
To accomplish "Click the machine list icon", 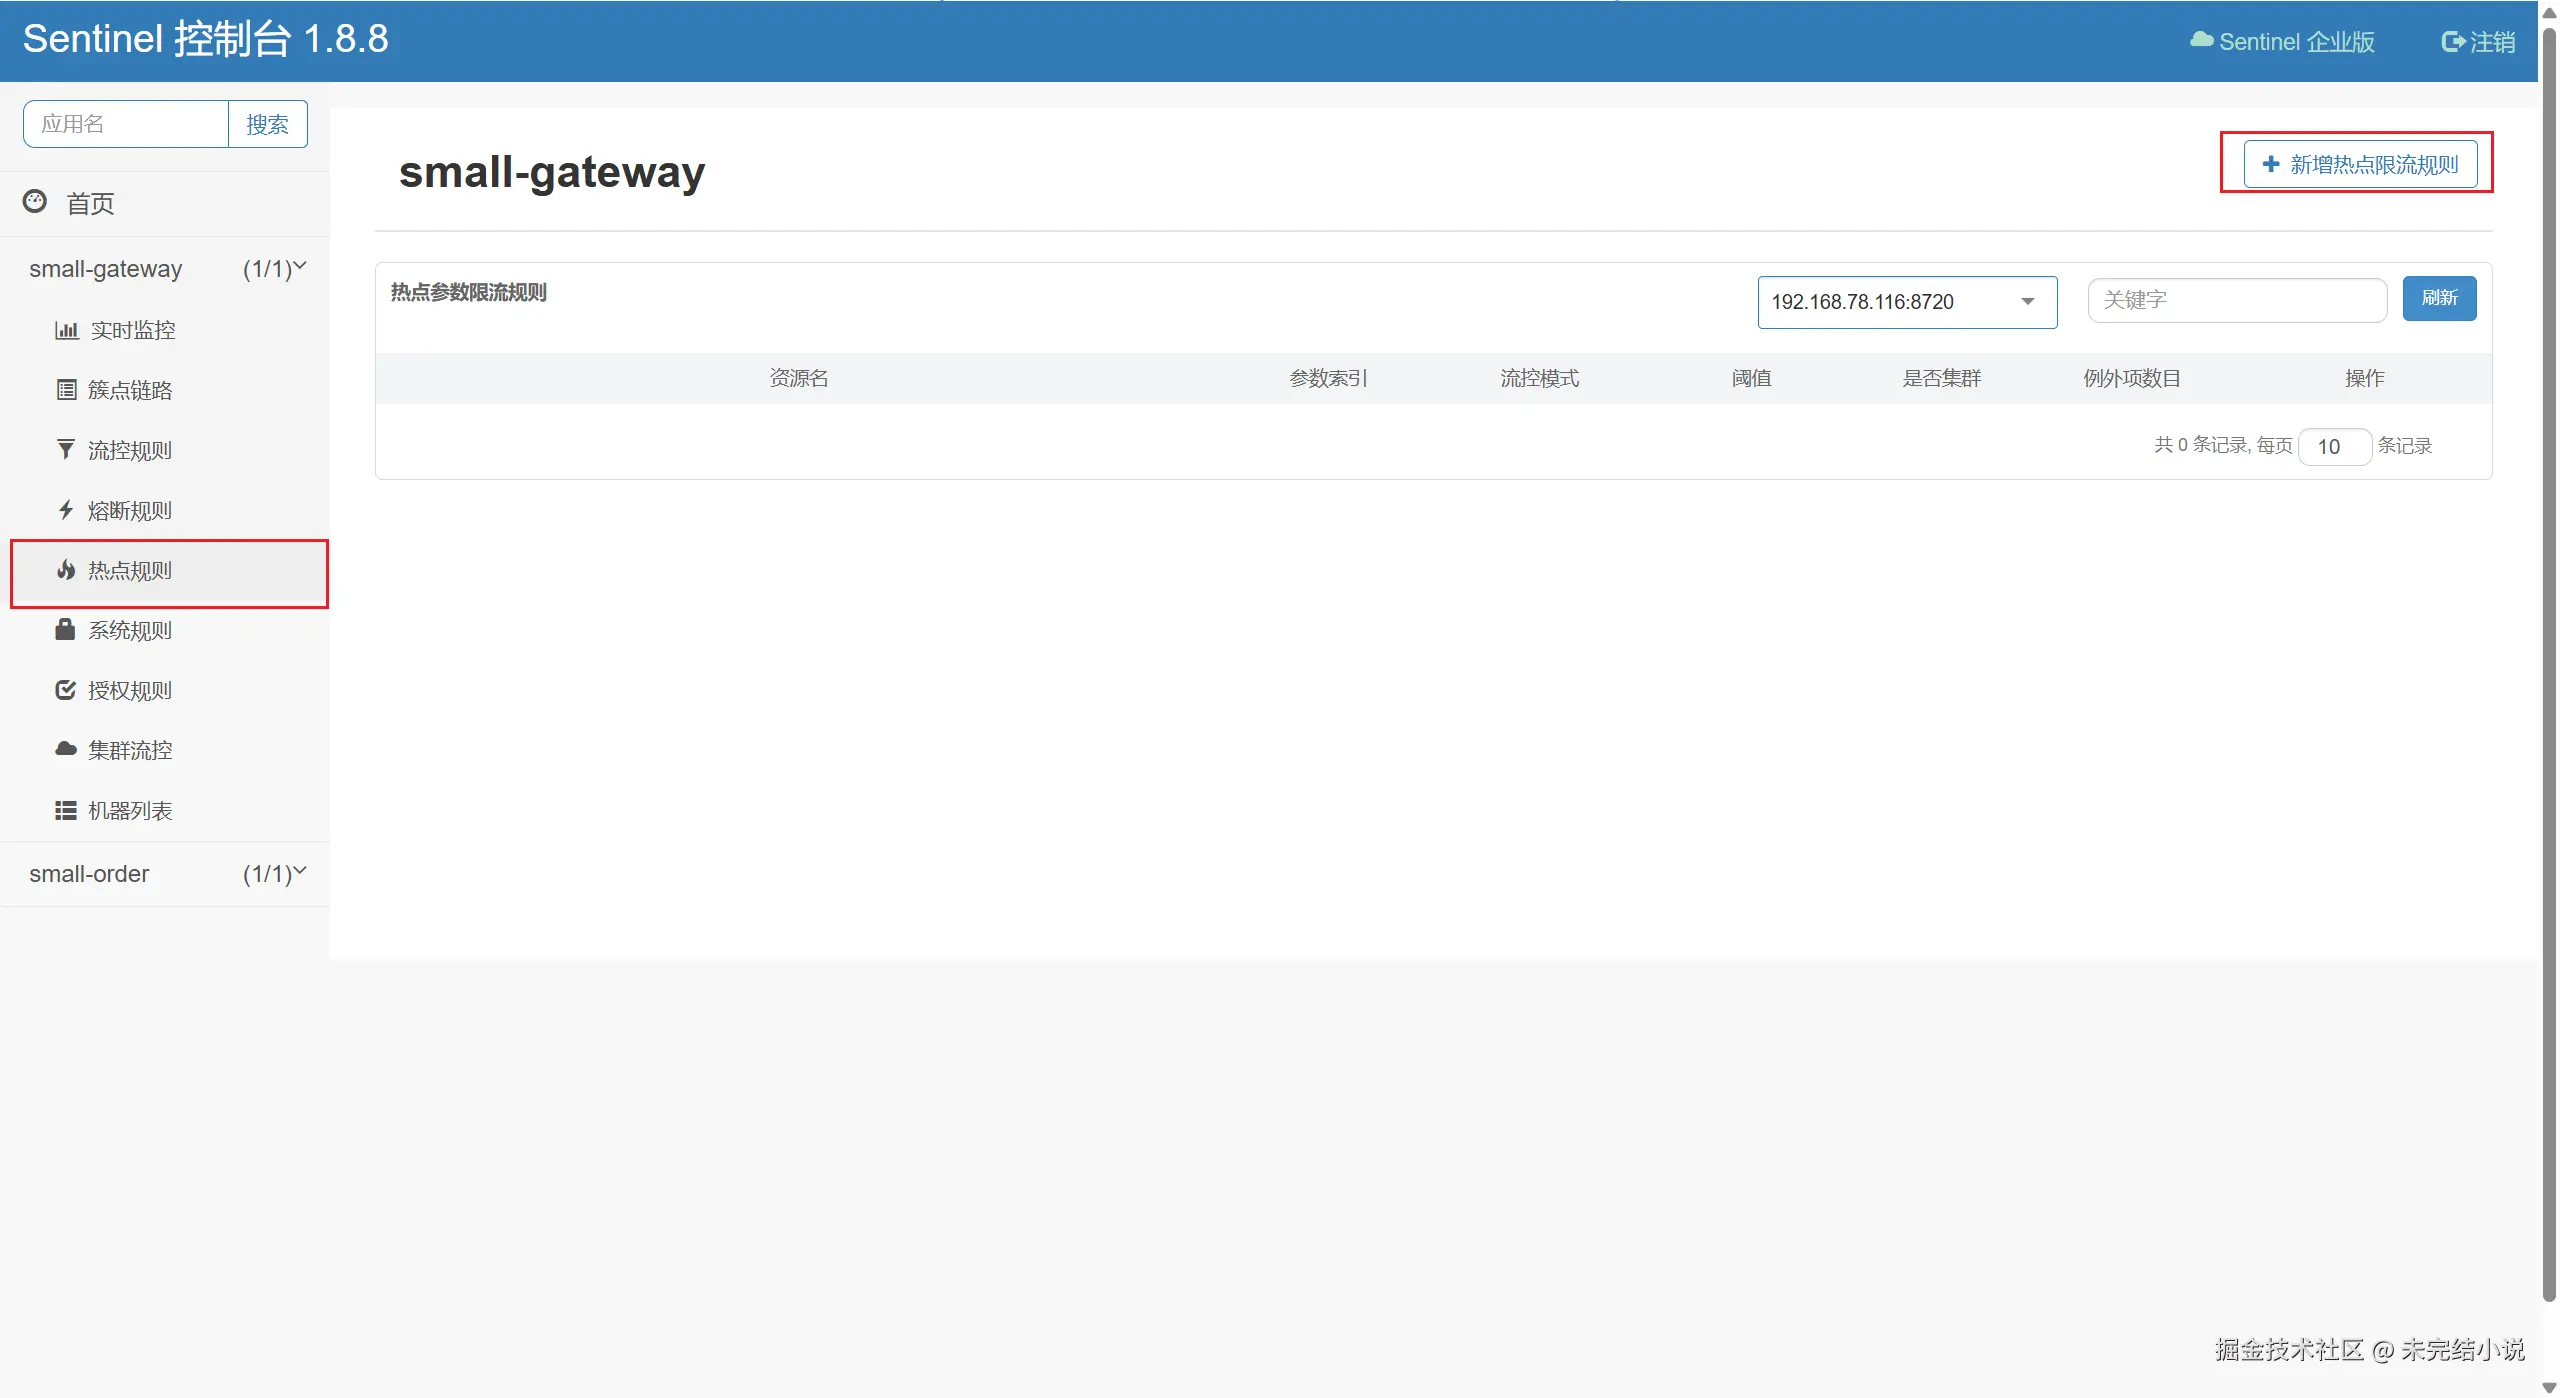I will [65, 810].
